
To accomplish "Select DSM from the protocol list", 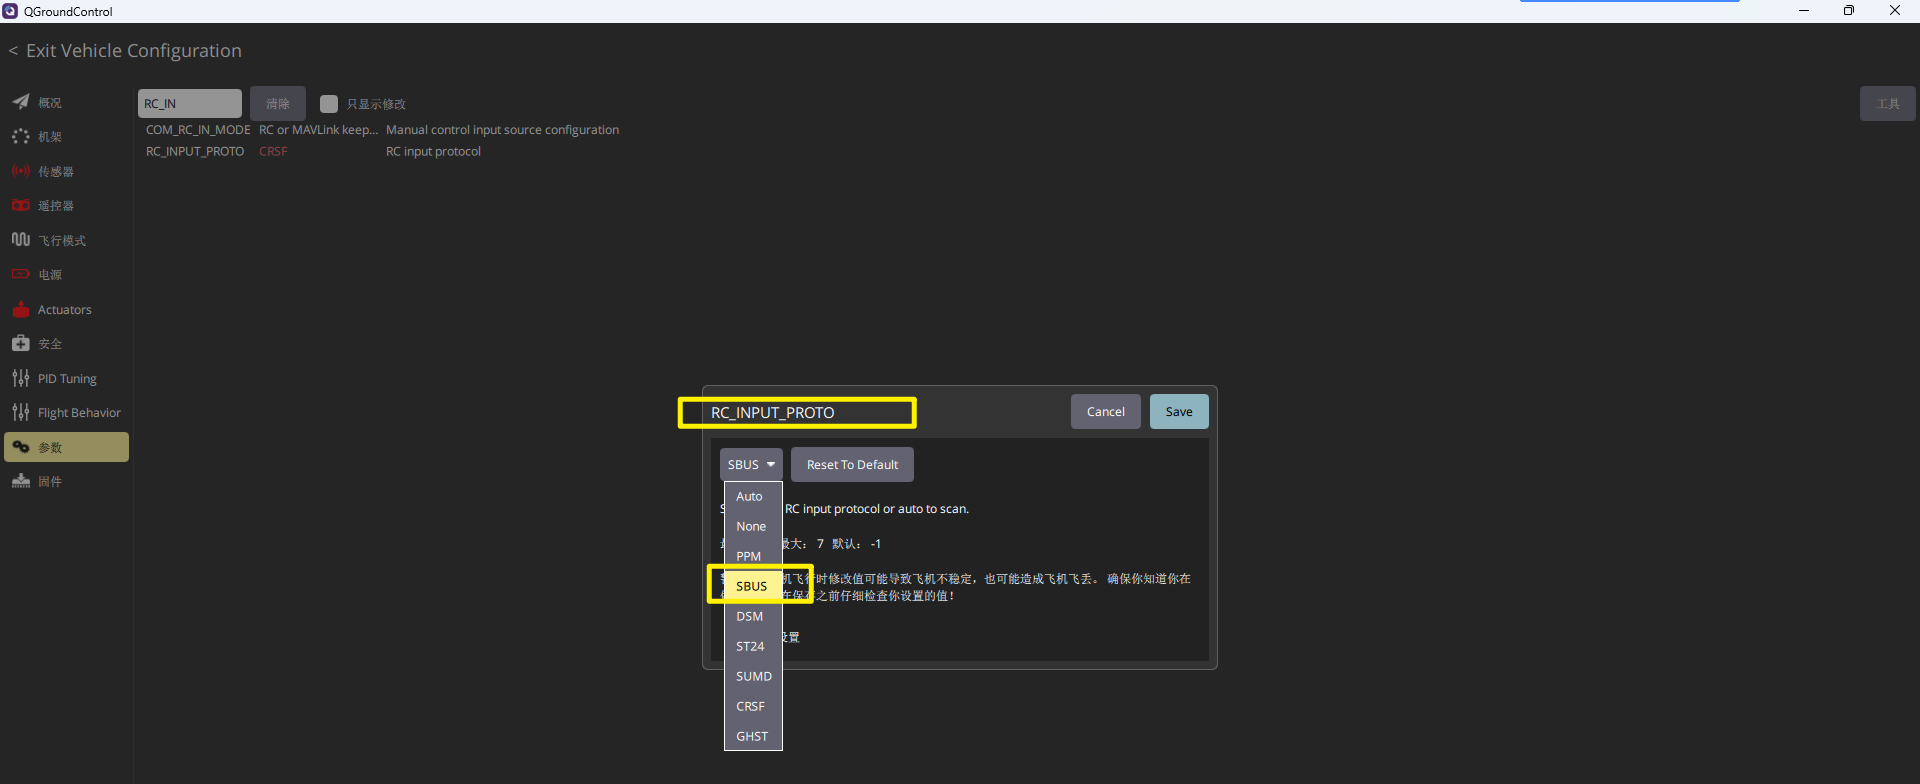I will pos(753,616).
